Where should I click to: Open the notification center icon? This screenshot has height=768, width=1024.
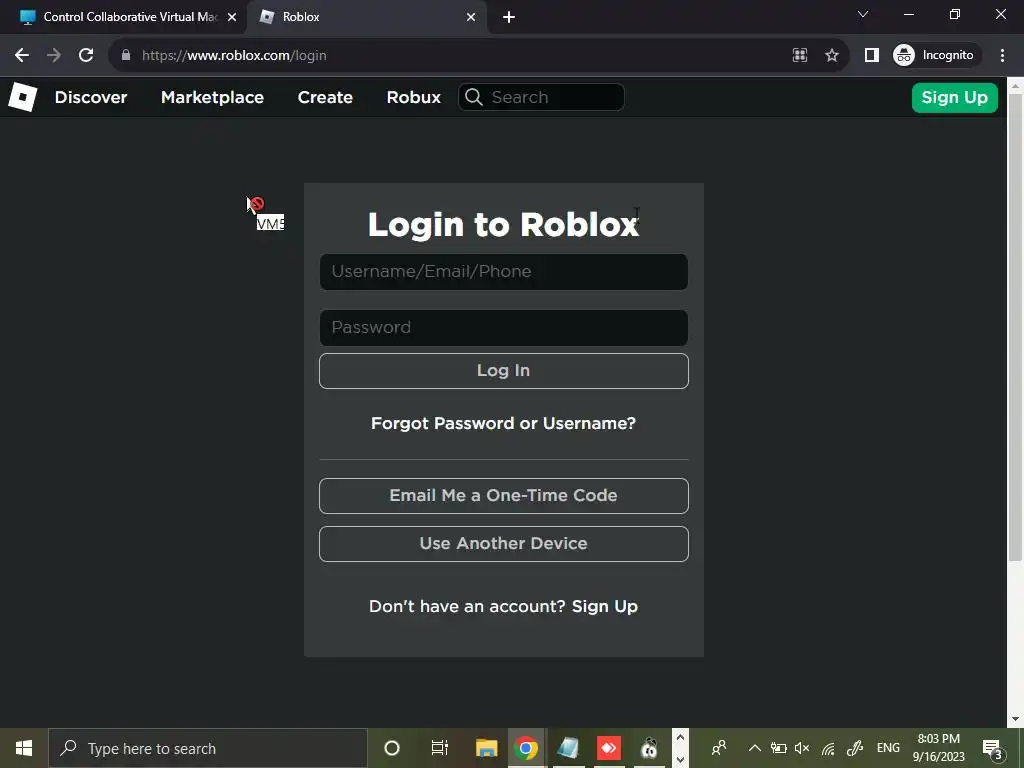993,748
